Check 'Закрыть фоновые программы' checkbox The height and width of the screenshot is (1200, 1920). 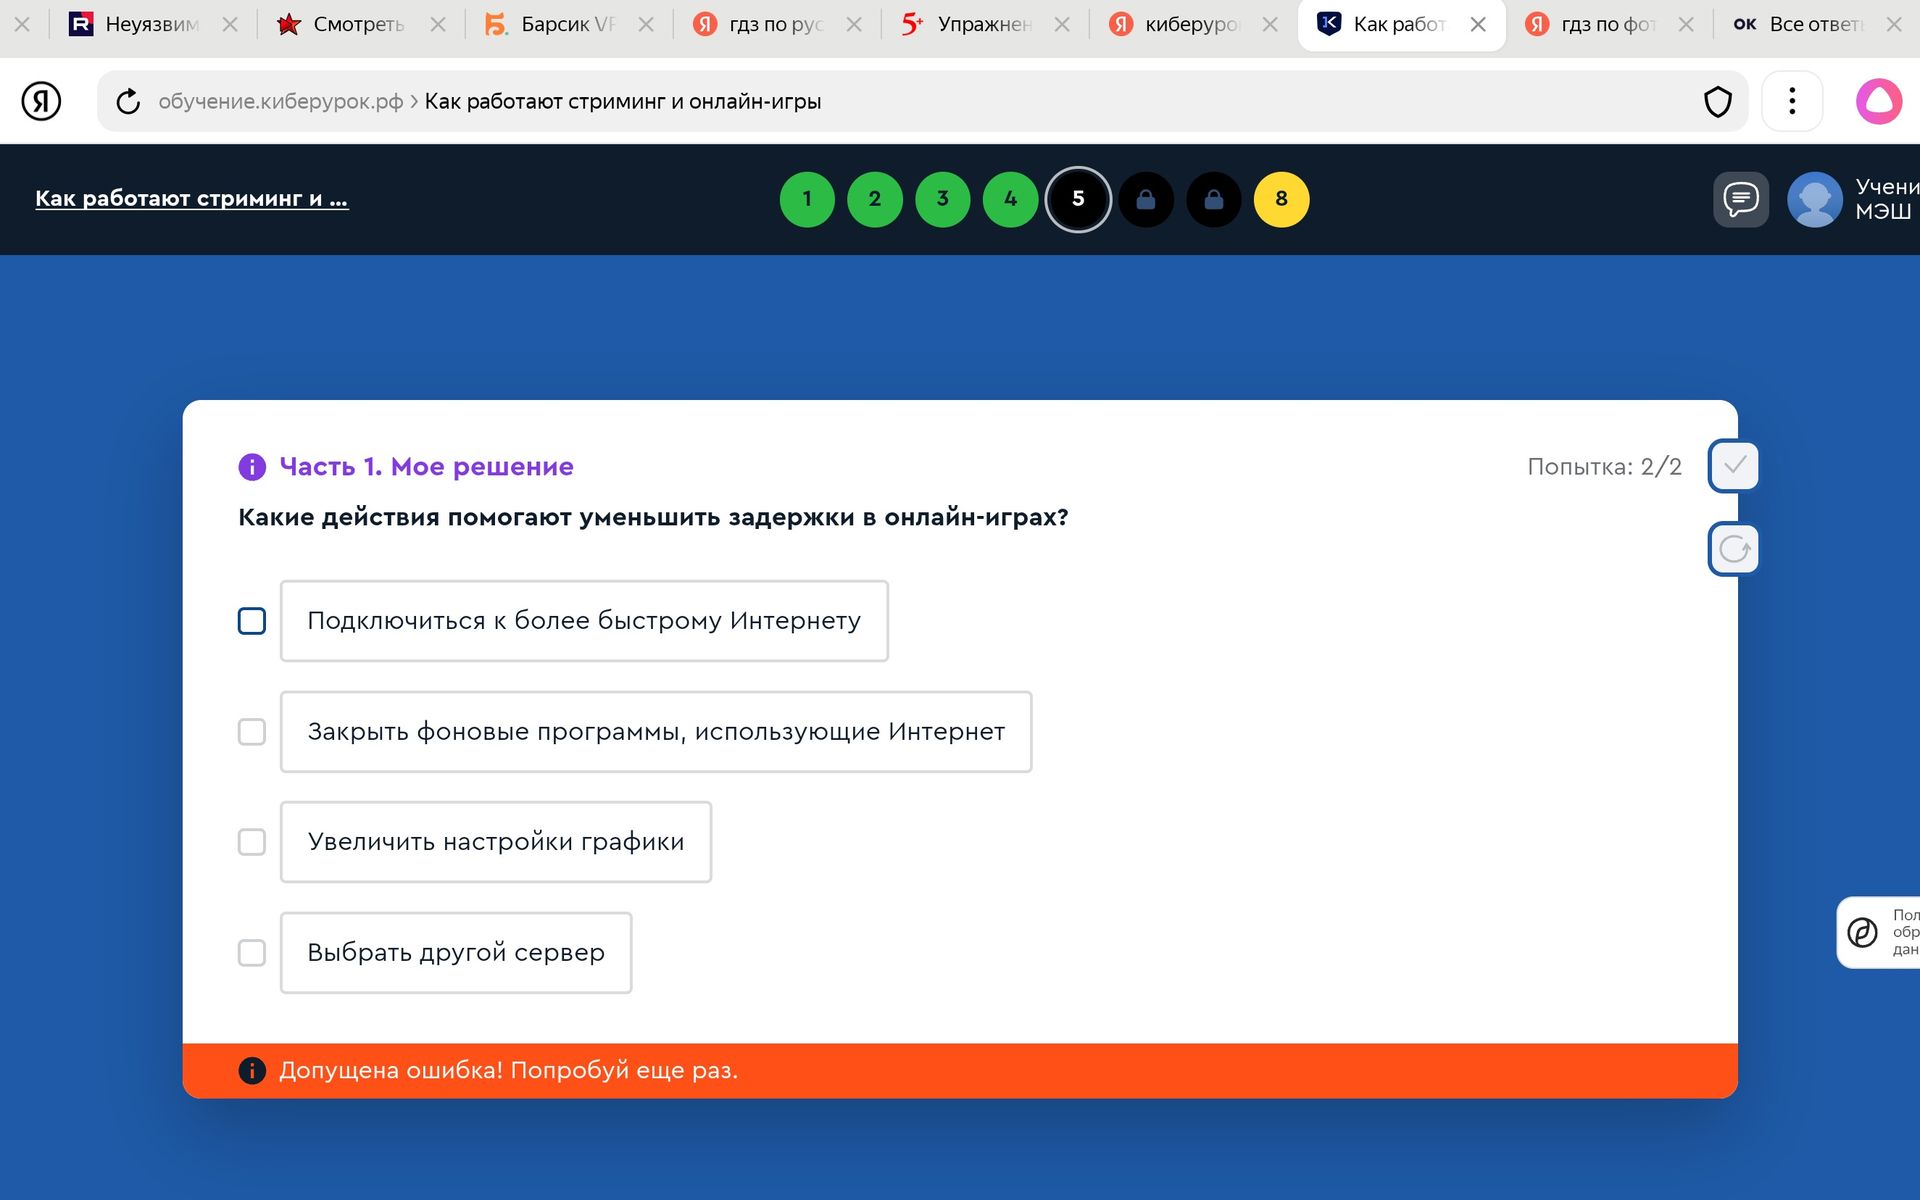click(252, 732)
